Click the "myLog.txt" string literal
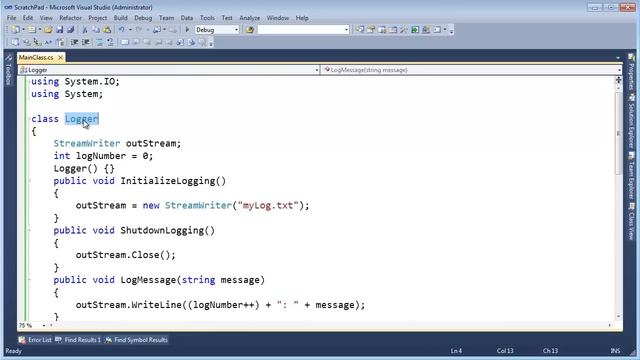 268,205
